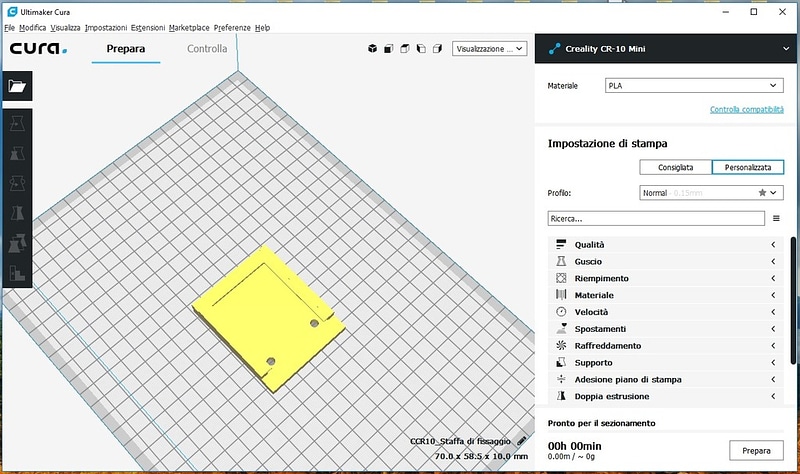Expand the Riempimento settings section

(x=665, y=278)
